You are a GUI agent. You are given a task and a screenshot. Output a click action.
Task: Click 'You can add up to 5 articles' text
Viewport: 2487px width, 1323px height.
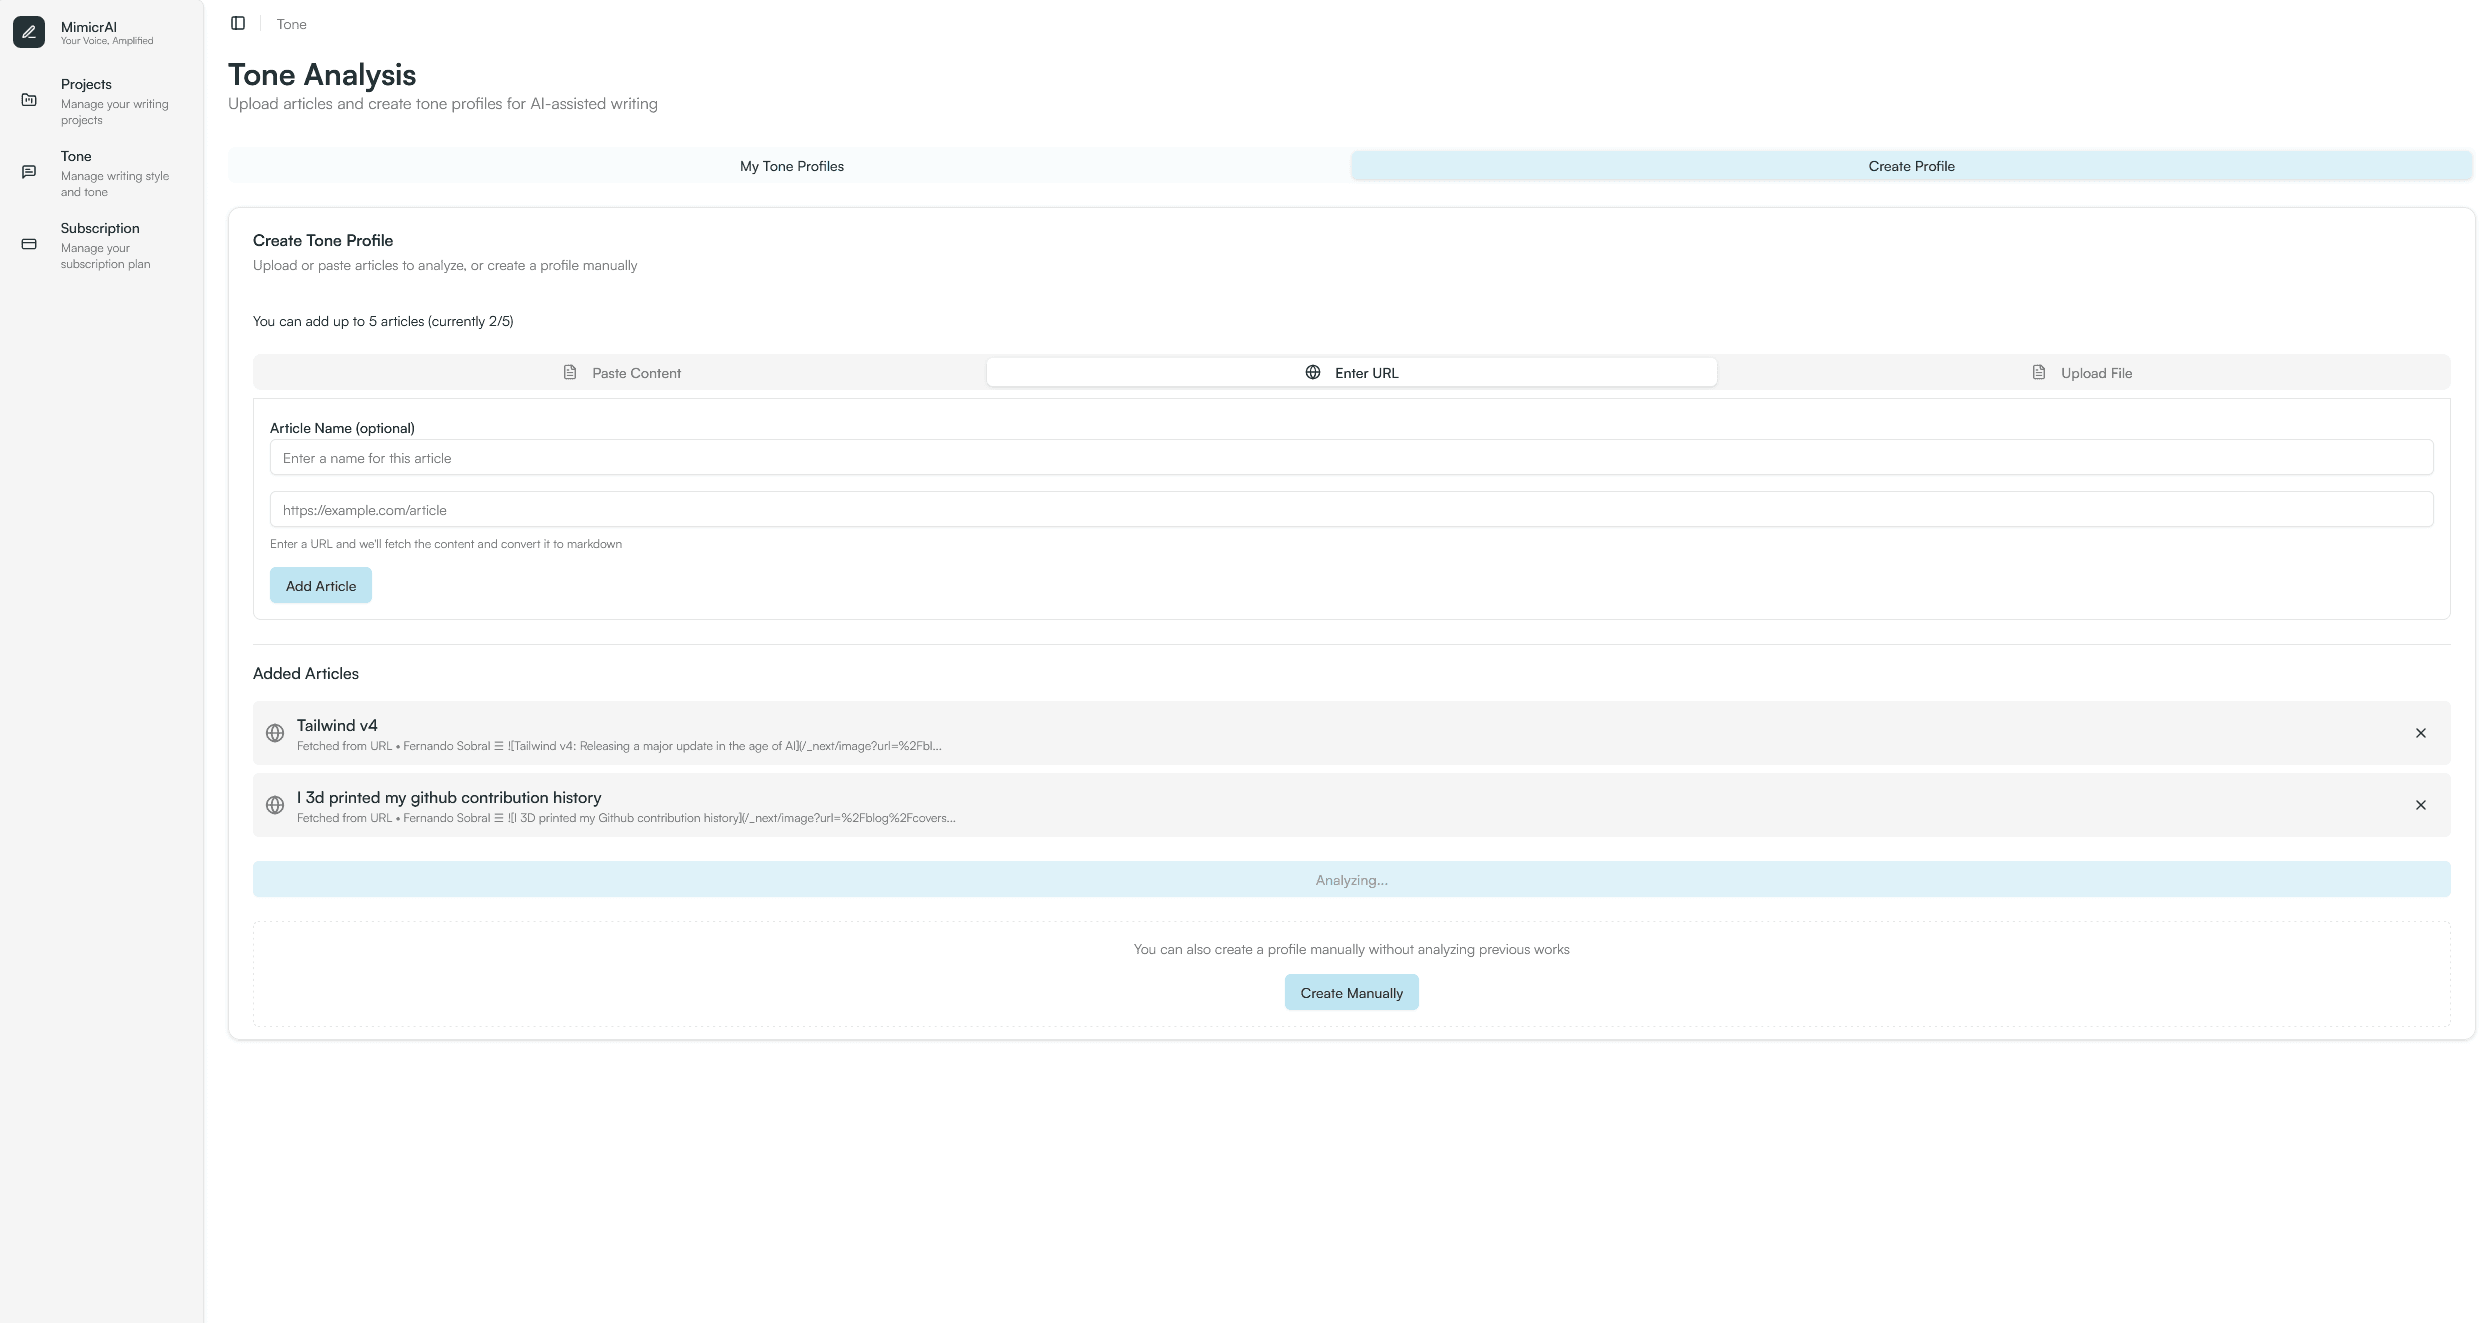[x=383, y=322]
